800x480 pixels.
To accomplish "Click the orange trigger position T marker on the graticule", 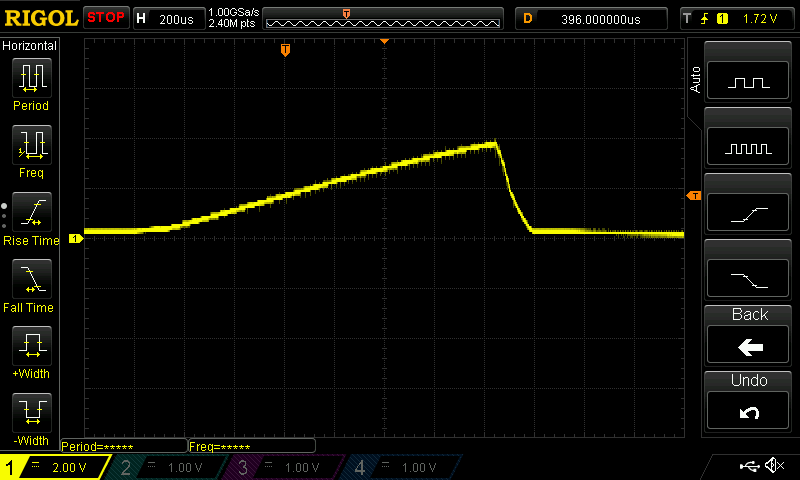I will pyautogui.click(x=285, y=50).
